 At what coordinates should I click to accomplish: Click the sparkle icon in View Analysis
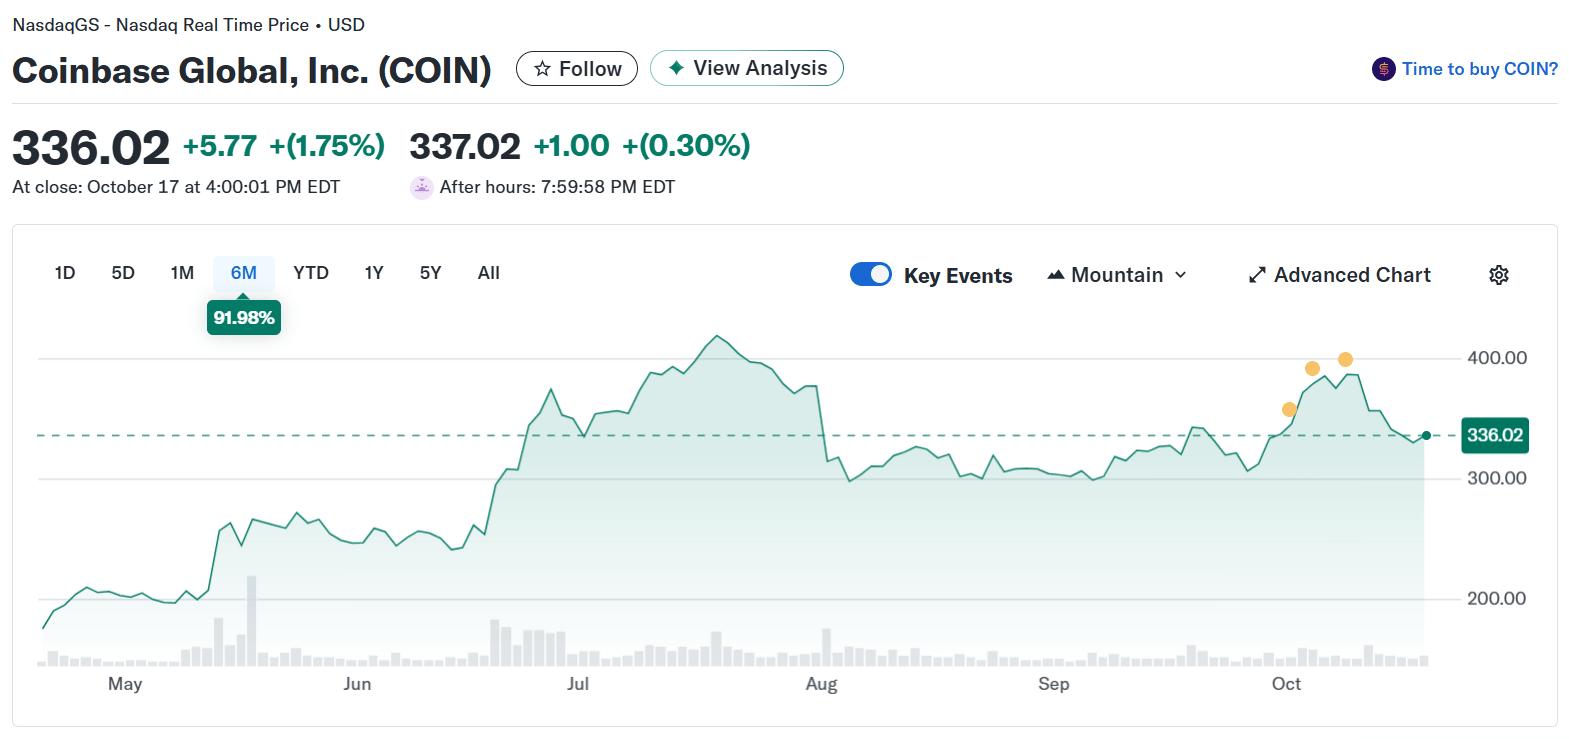coord(676,68)
